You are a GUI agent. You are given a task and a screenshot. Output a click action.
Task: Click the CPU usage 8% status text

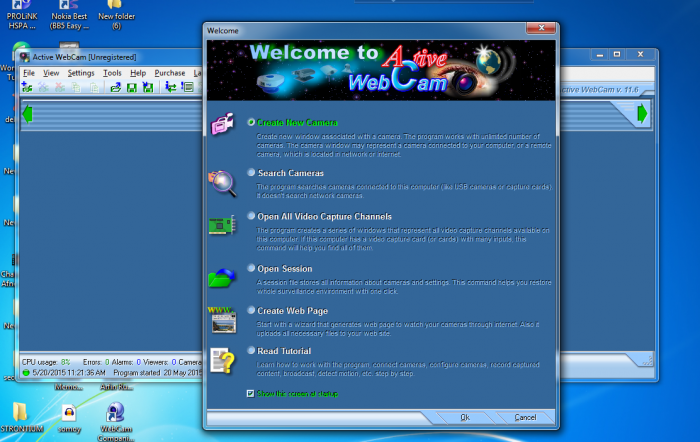tap(46, 362)
